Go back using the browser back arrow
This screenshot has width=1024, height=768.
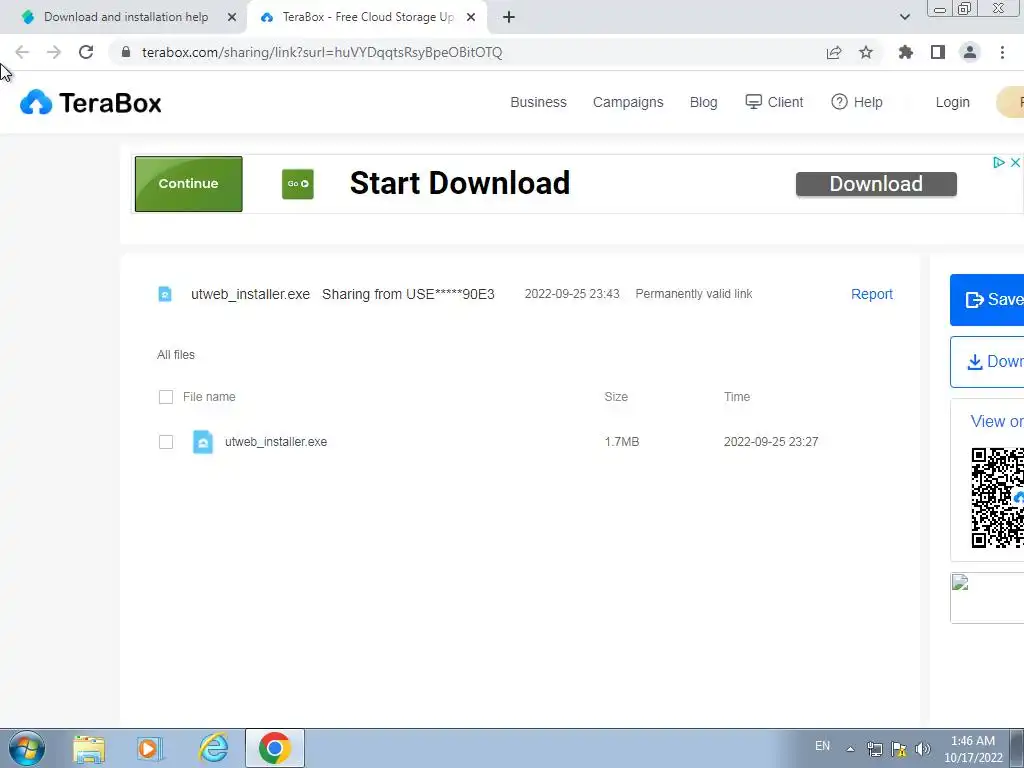coord(22,52)
